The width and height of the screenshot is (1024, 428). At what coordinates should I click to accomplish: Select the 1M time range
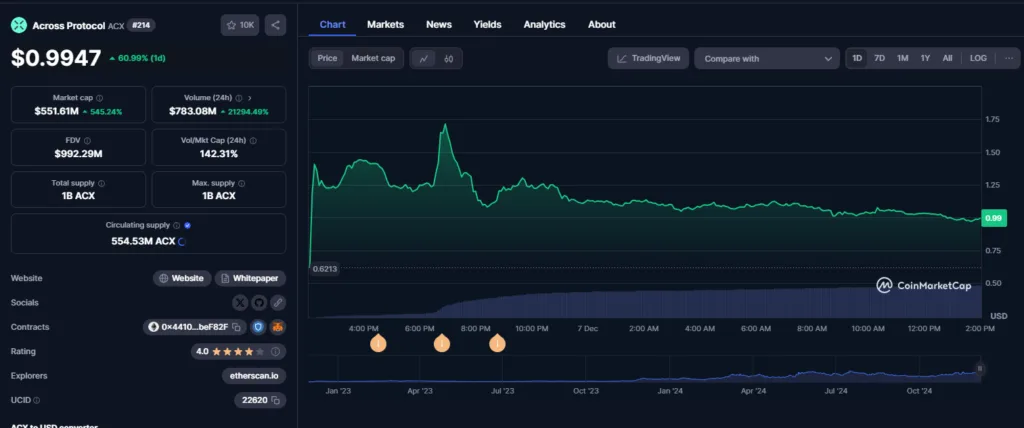tap(903, 58)
